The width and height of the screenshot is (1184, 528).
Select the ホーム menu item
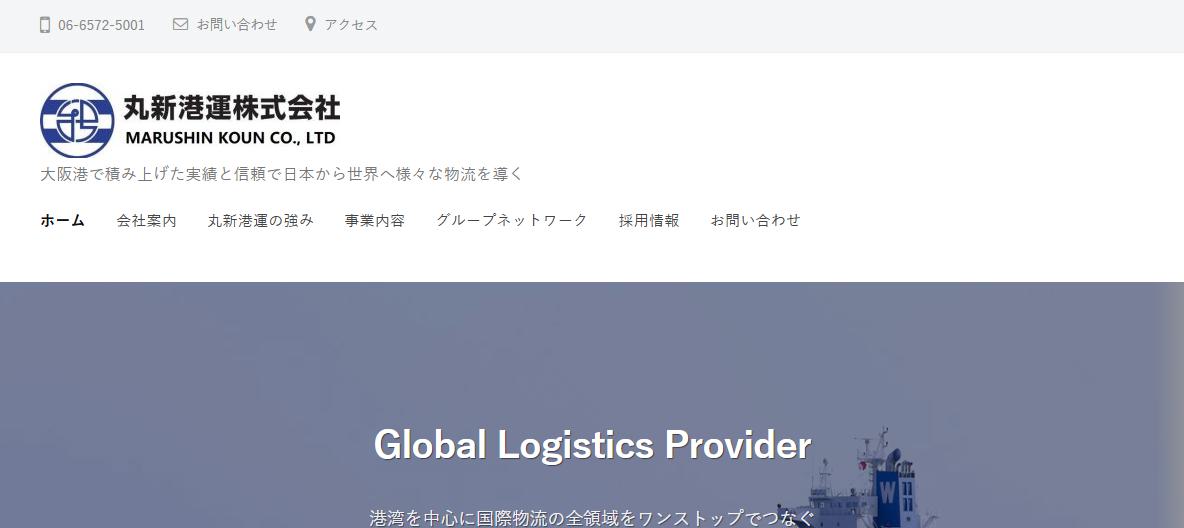point(63,221)
